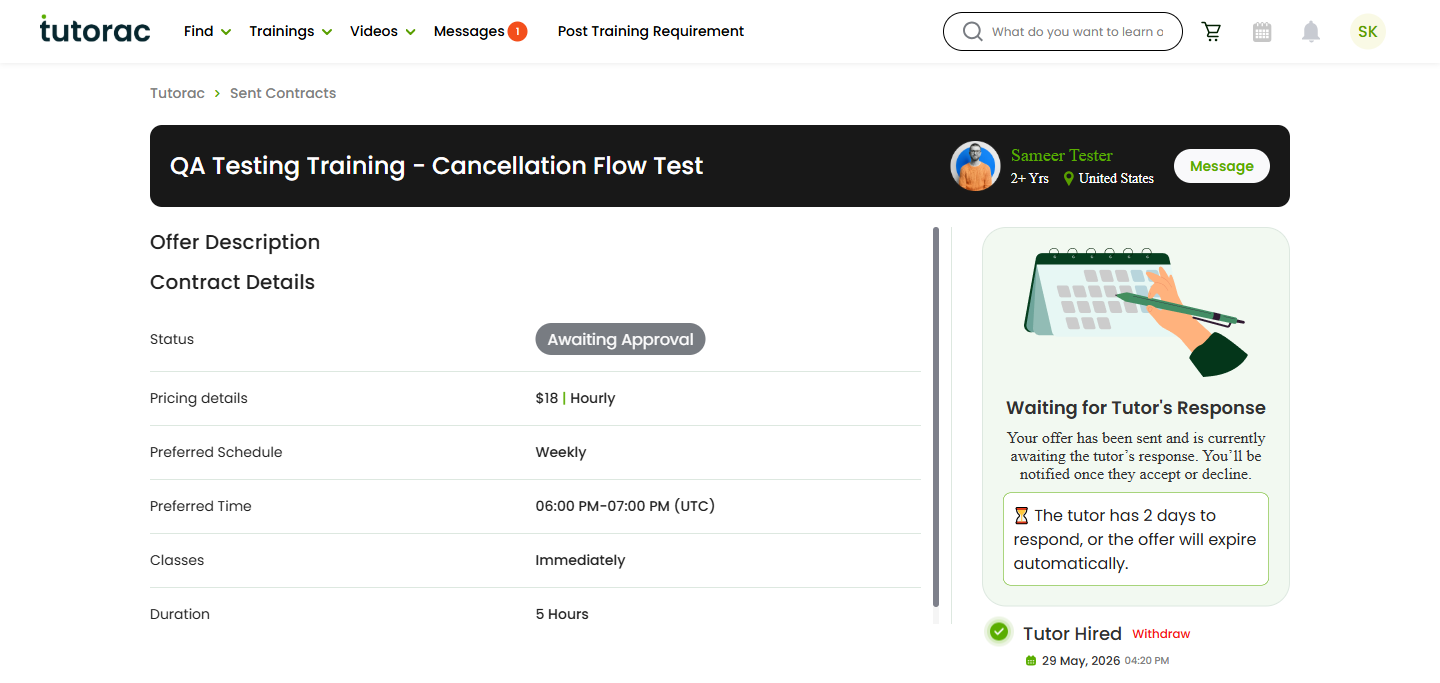This screenshot has width=1440, height=683.
Task: Click the 'Duration' row label
Action: [180, 614]
